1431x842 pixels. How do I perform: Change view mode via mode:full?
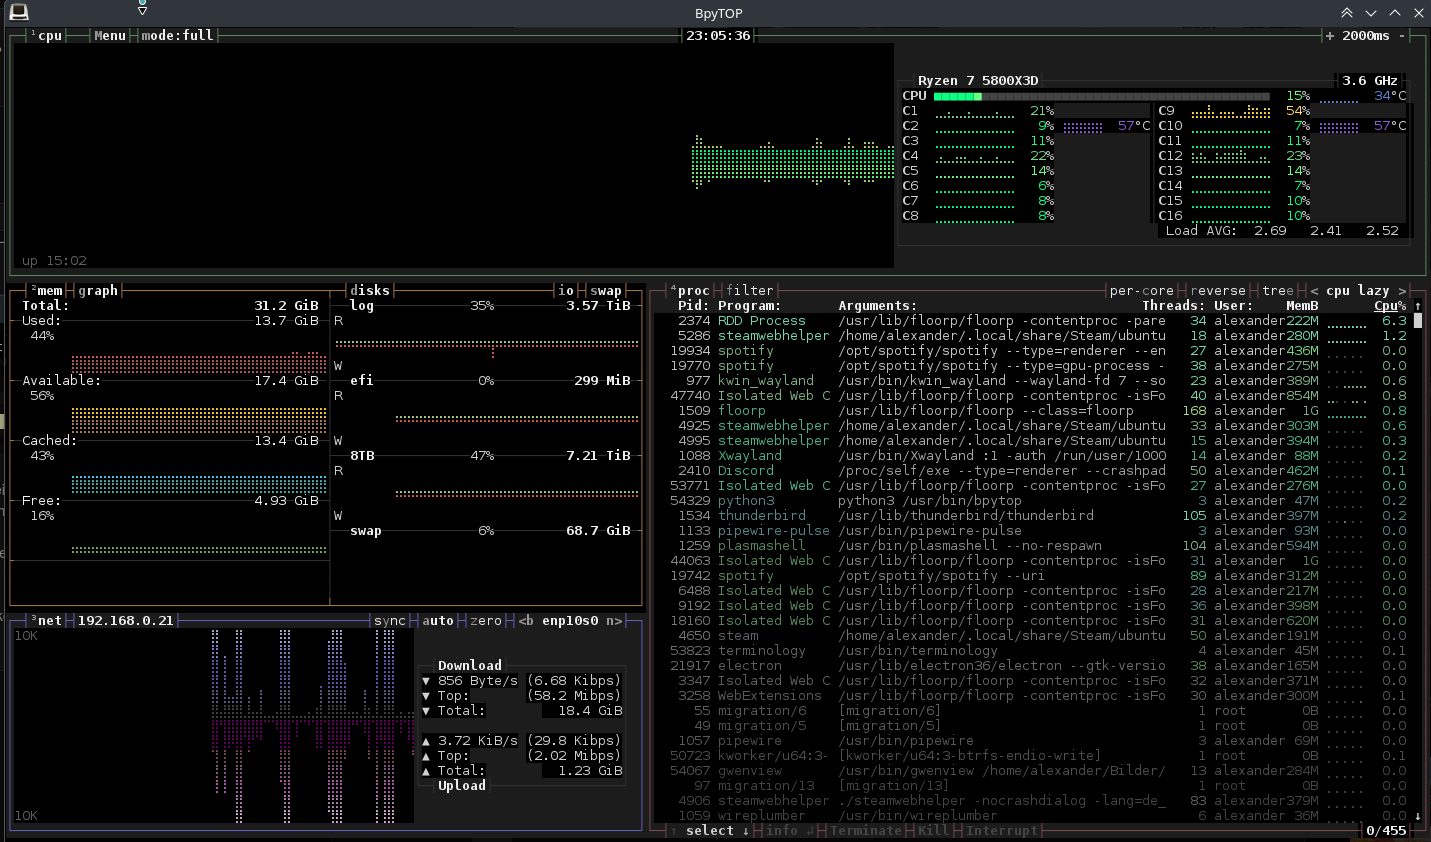click(x=177, y=35)
